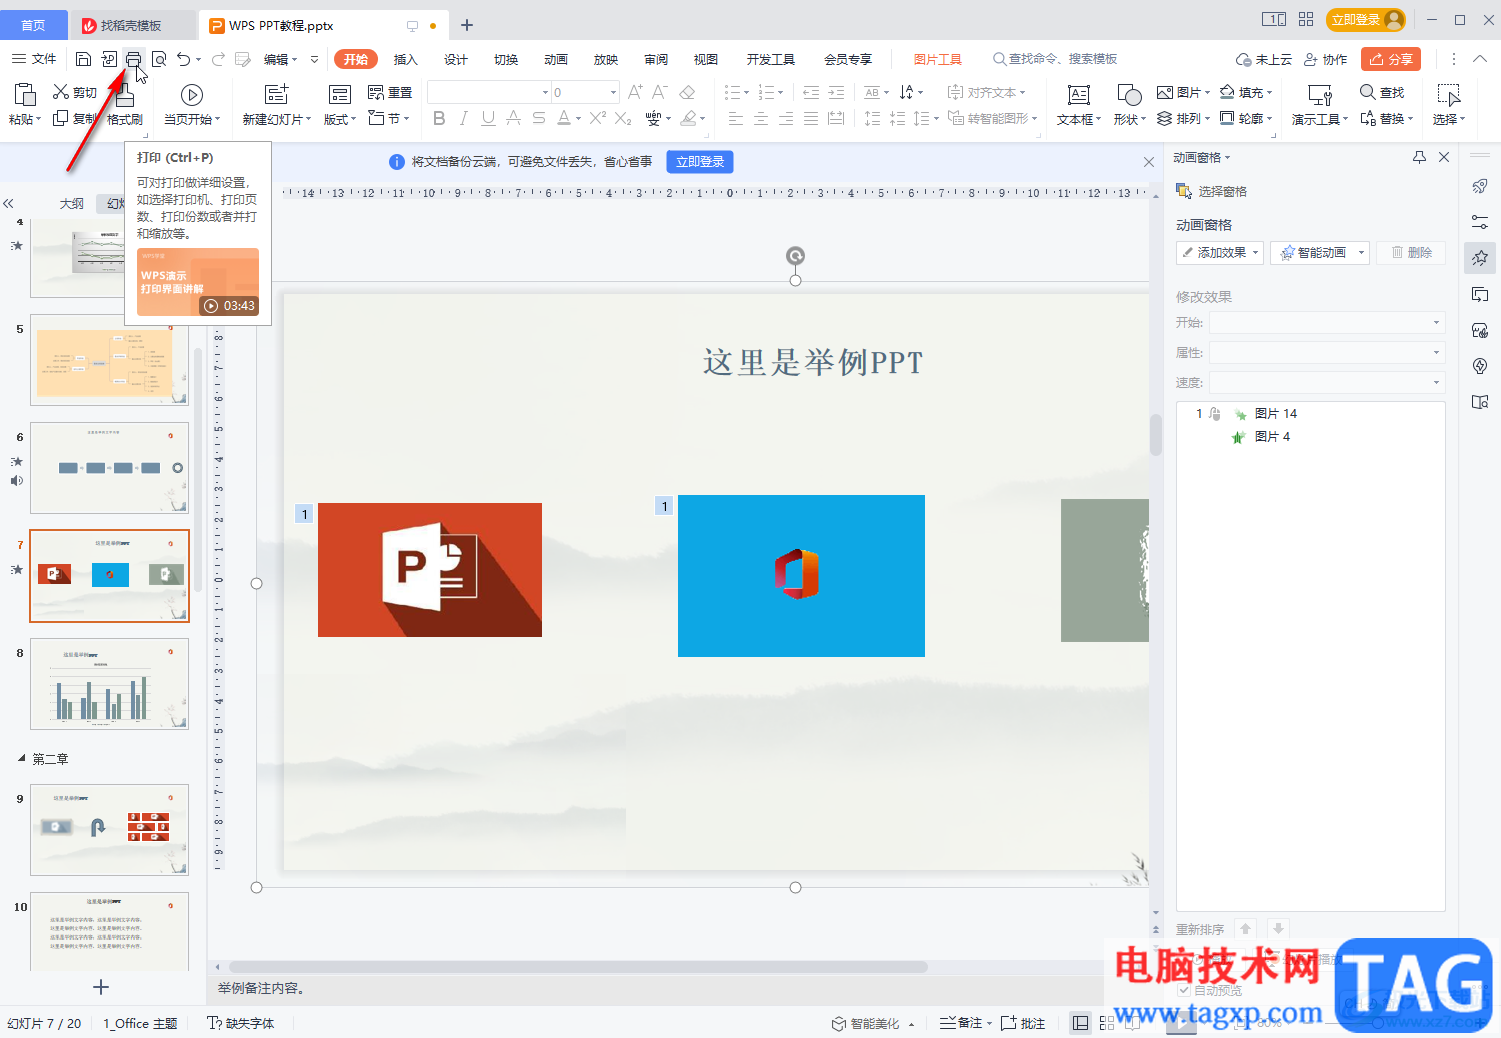Open Print Preview icon
Image resolution: width=1501 pixels, height=1038 pixels.
[158, 59]
